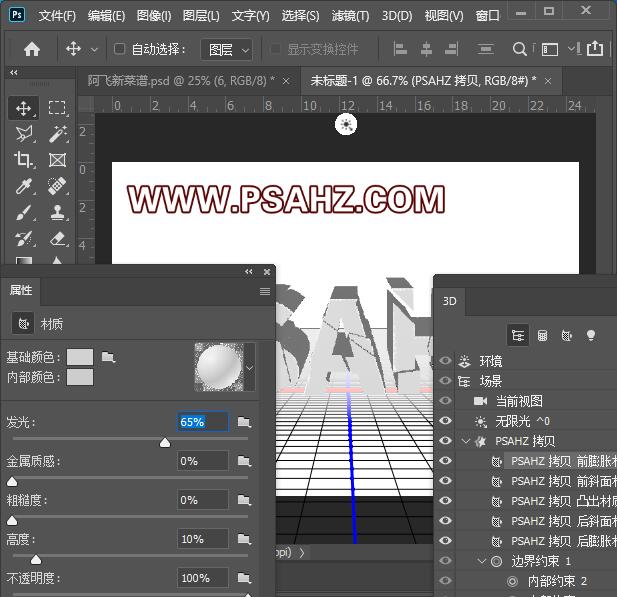Click the distribute vertically icon
This screenshot has height=597, width=617.
(485, 50)
